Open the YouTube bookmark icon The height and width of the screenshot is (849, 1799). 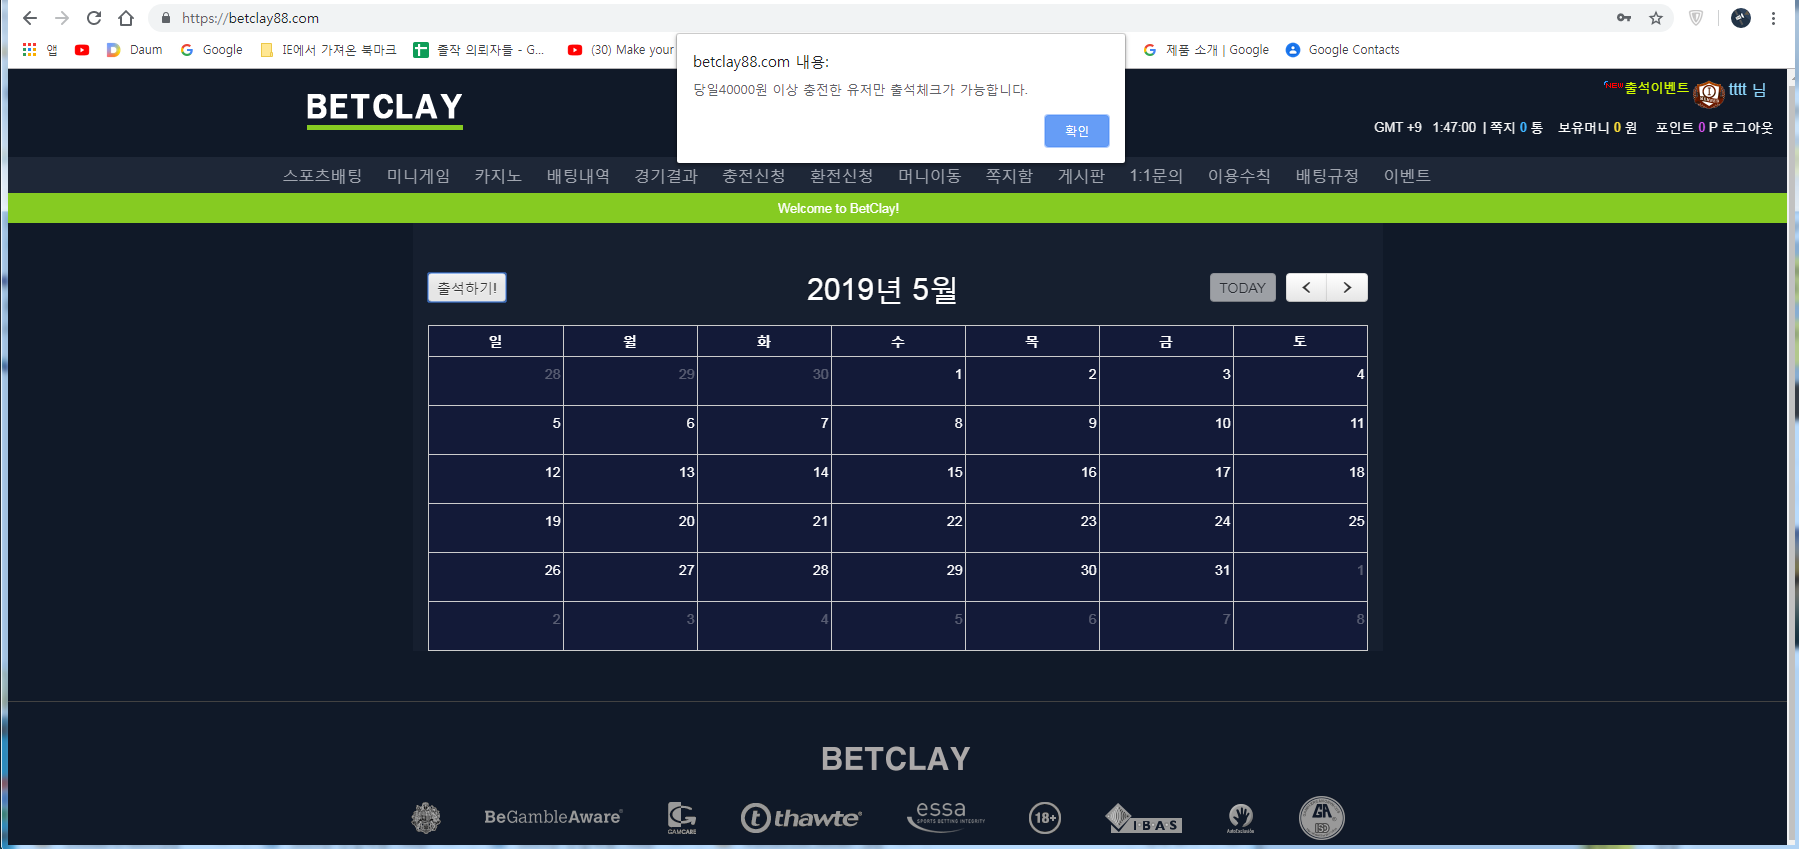click(x=82, y=49)
